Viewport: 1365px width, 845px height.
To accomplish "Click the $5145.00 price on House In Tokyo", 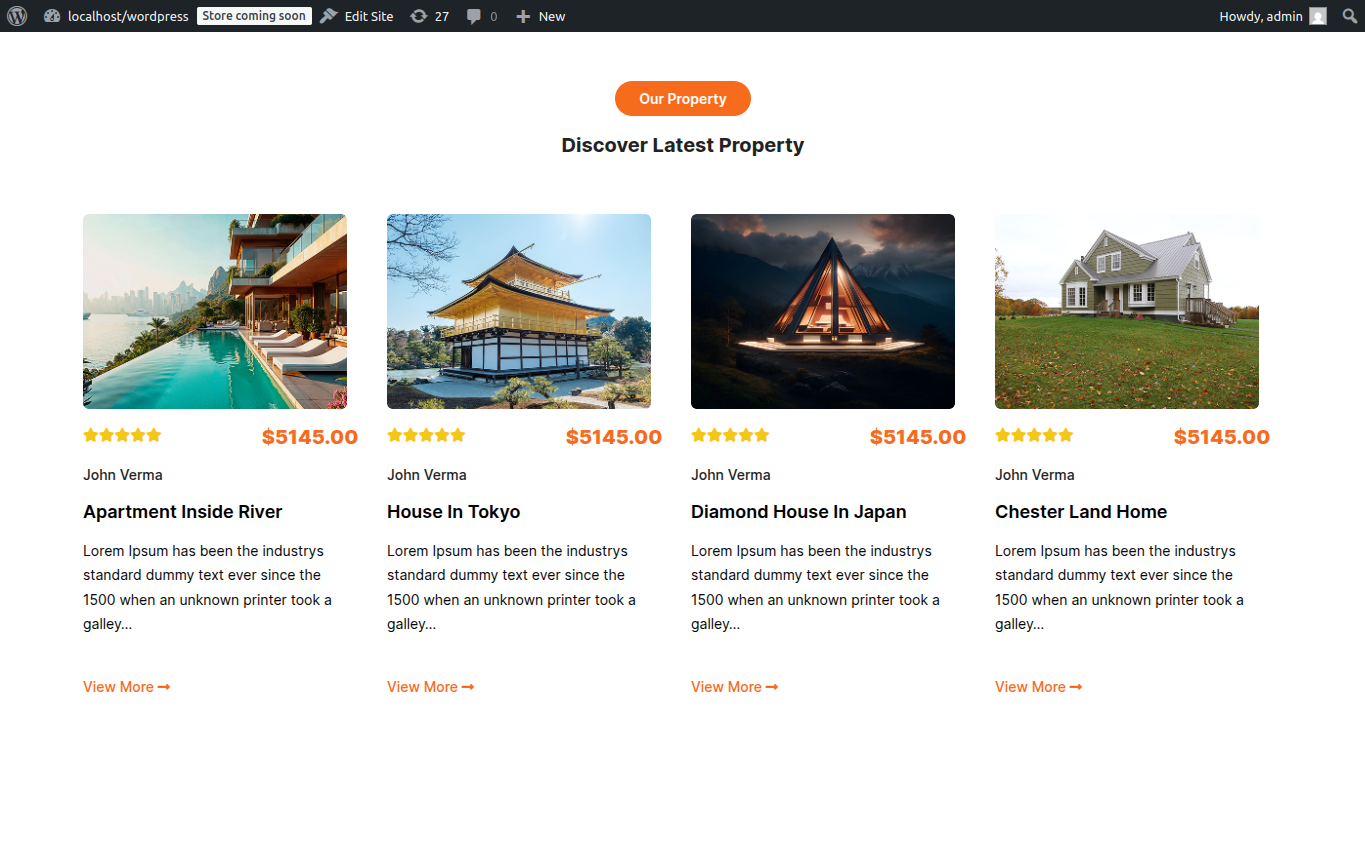I will 614,437.
